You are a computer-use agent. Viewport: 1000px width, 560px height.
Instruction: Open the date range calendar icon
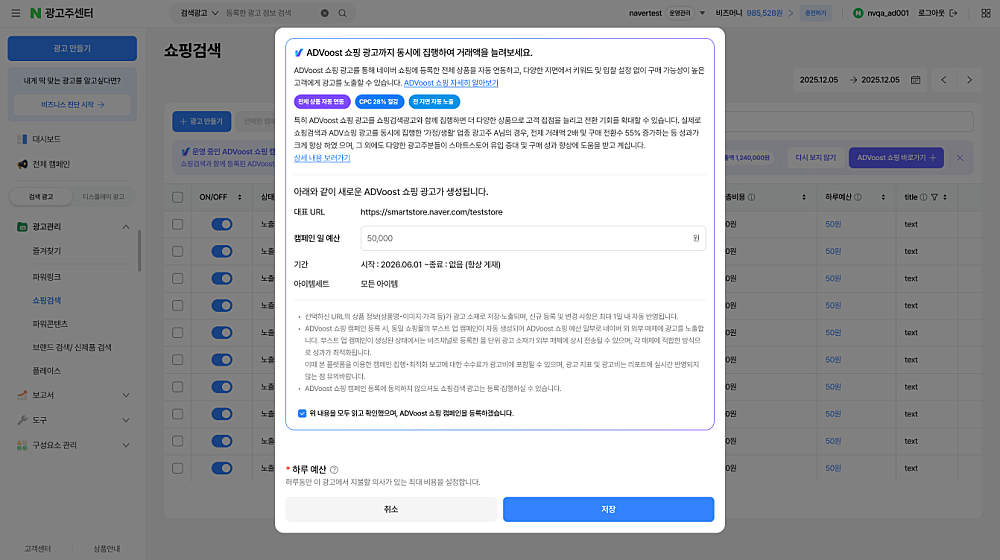click(x=915, y=80)
